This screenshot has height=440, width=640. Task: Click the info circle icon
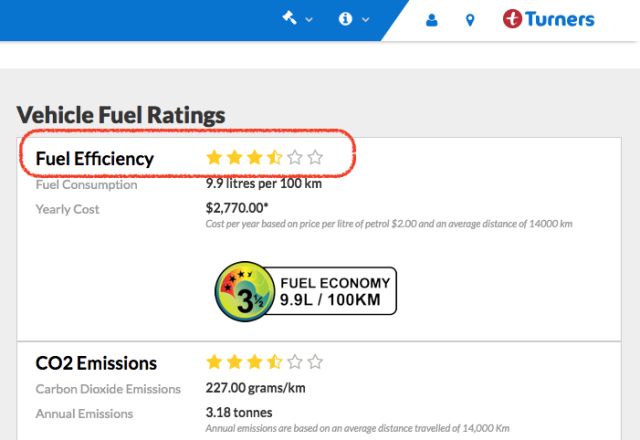pos(346,18)
